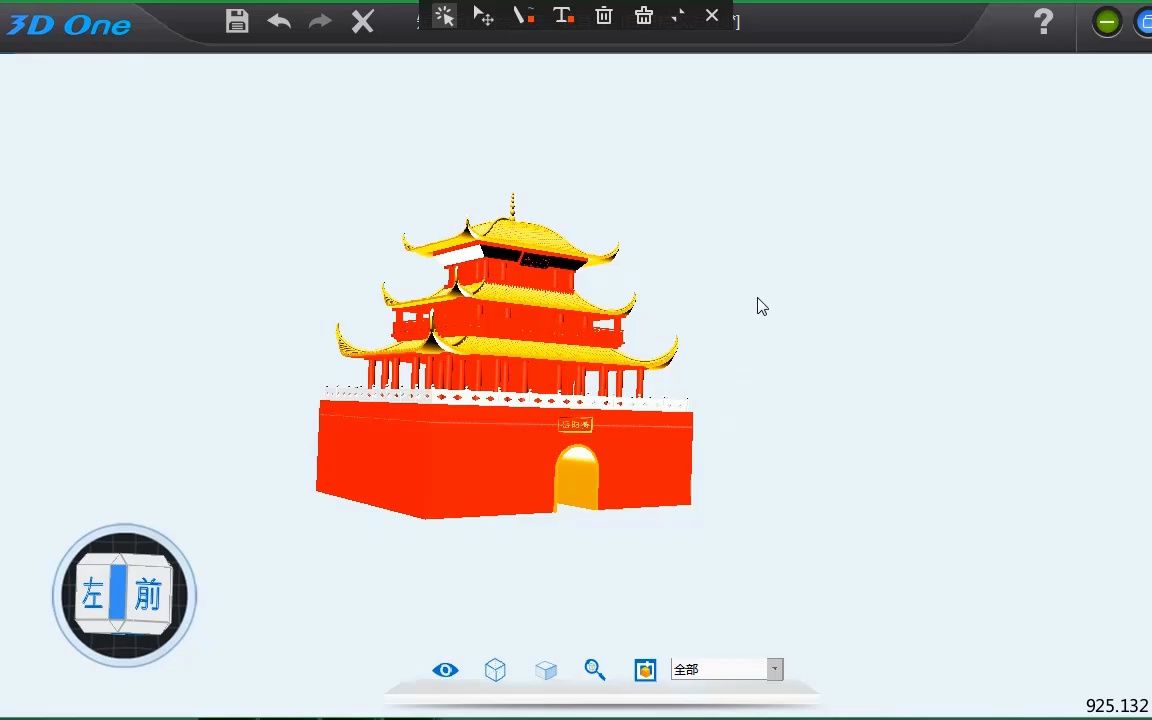Image resolution: width=1152 pixels, height=720 pixels.
Task: Toggle wireframe view with the outline cube
Action: tap(495, 669)
